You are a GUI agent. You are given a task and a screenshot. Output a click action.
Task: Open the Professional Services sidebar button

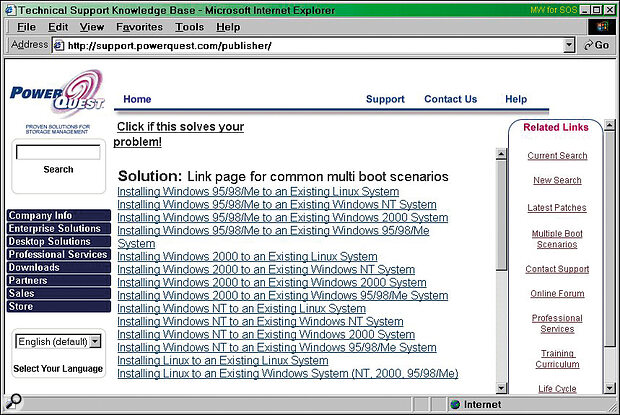click(59, 255)
